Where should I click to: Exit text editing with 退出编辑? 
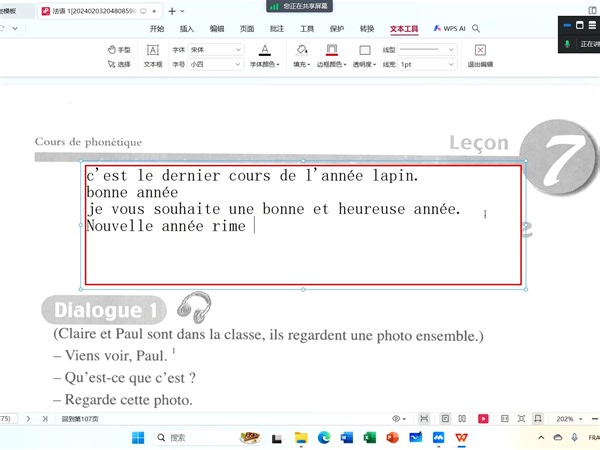(x=480, y=56)
